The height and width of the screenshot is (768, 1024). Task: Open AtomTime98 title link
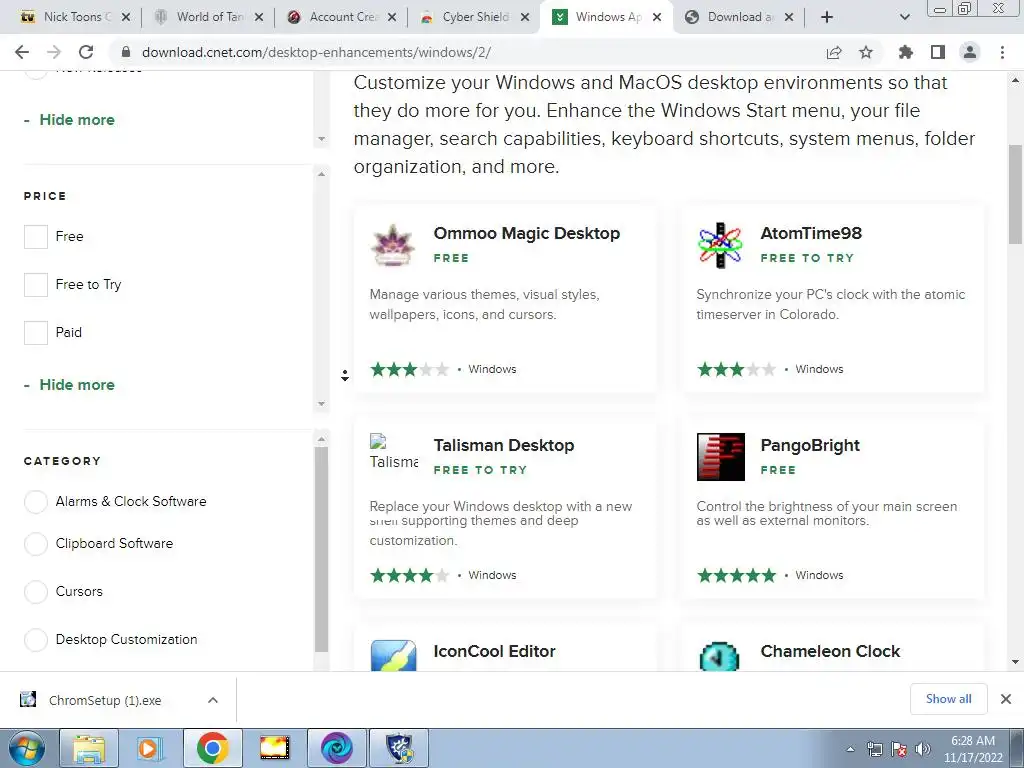(811, 233)
